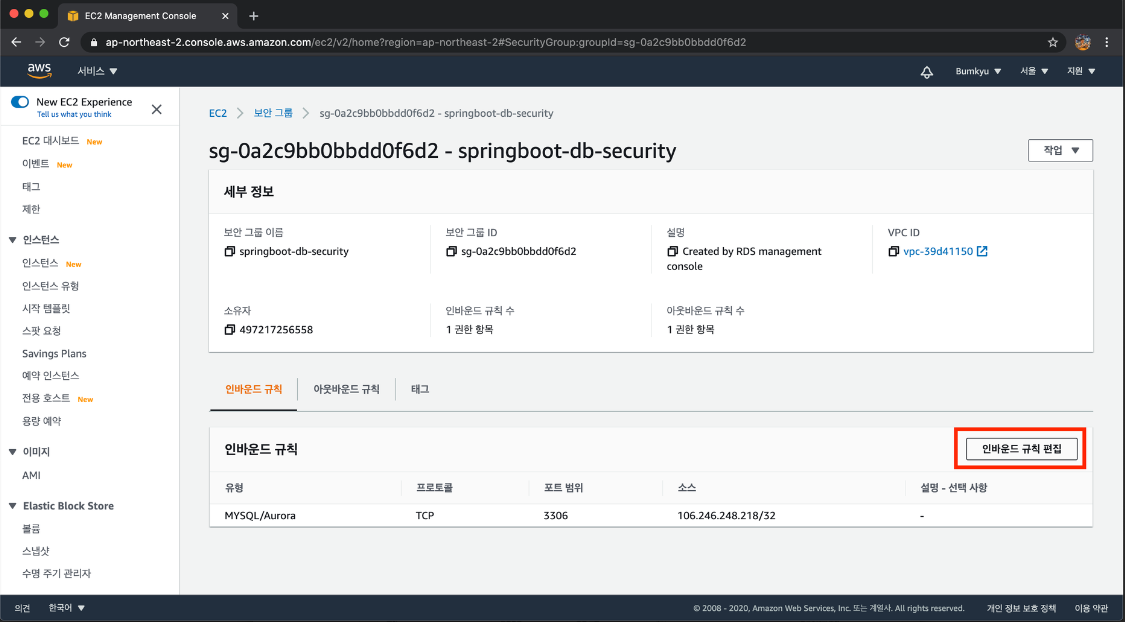The height and width of the screenshot is (622, 1125).
Task: Open VPC external link icon
Action: [x=982, y=251]
